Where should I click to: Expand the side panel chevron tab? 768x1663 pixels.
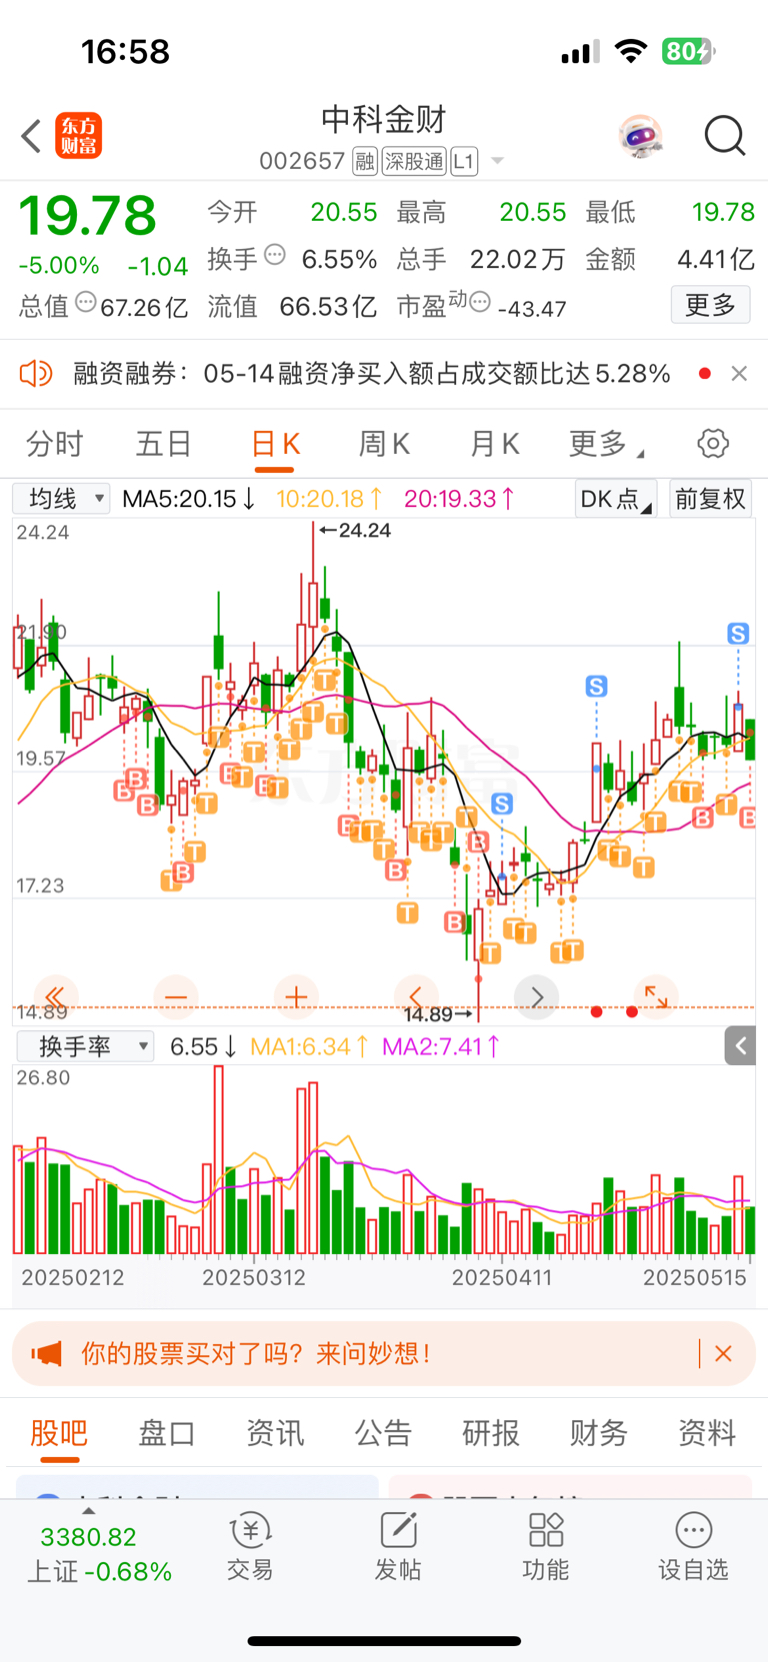[x=740, y=1046]
